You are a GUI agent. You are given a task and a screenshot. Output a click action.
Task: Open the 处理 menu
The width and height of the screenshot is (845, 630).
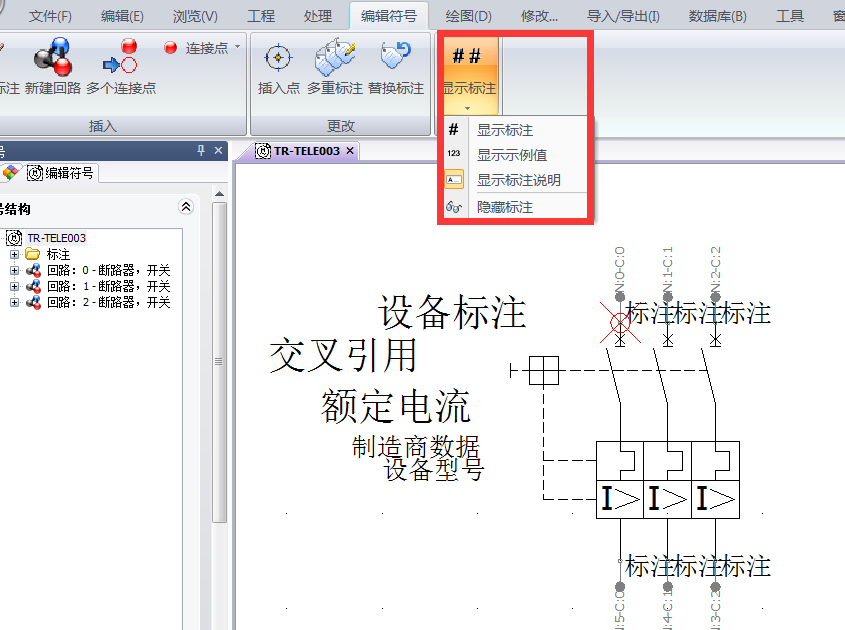coord(317,16)
